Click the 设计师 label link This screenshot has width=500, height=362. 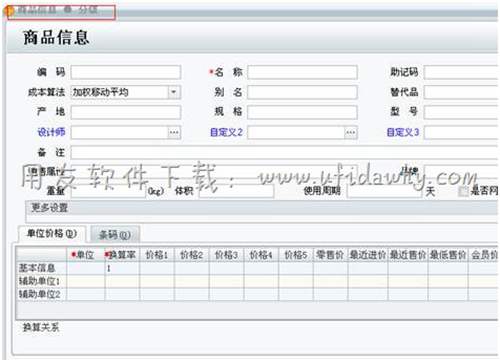pos(51,132)
